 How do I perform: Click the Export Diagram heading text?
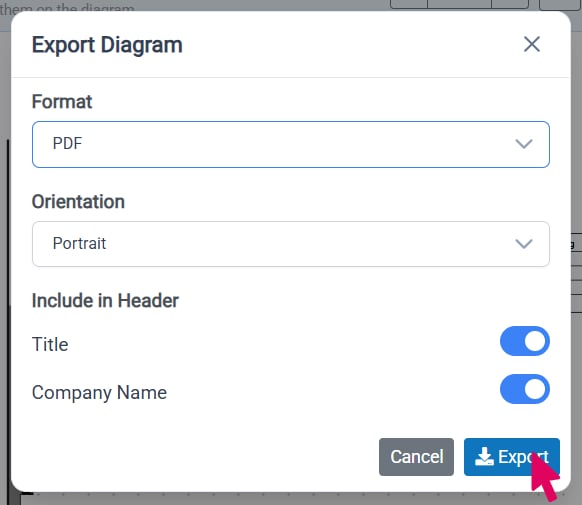tap(107, 45)
